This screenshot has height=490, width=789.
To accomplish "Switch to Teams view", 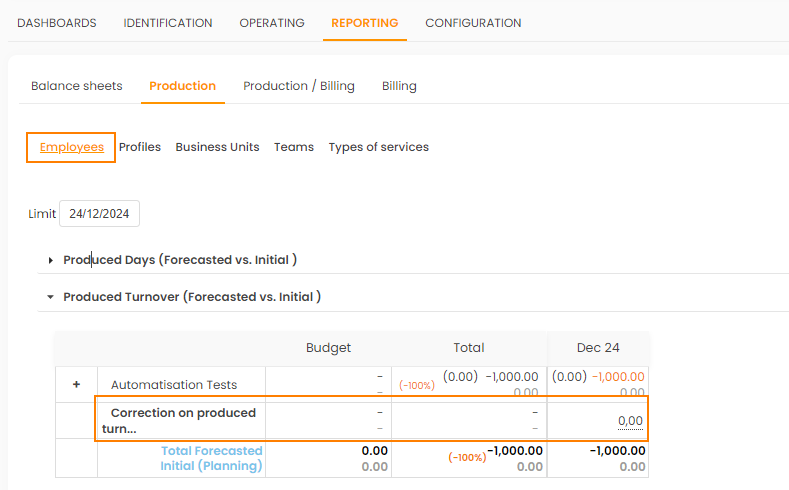I will (294, 147).
